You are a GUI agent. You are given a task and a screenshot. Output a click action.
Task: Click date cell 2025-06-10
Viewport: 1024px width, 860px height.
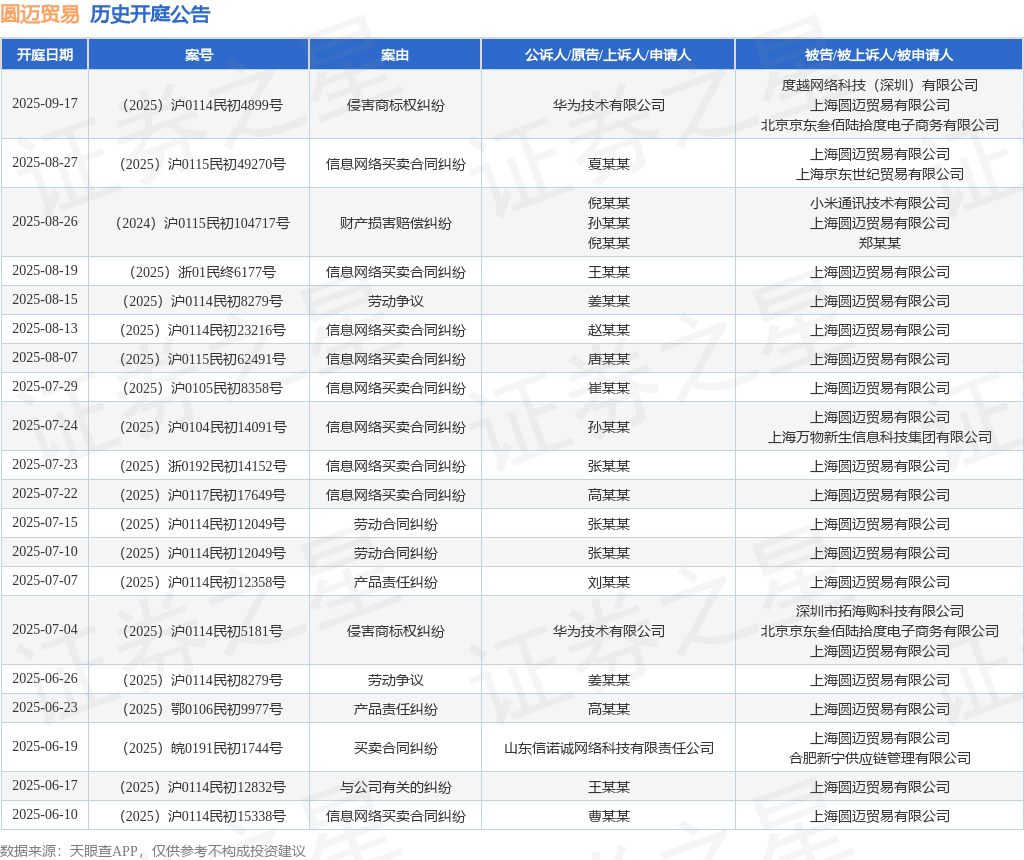click(x=45, y=815)
